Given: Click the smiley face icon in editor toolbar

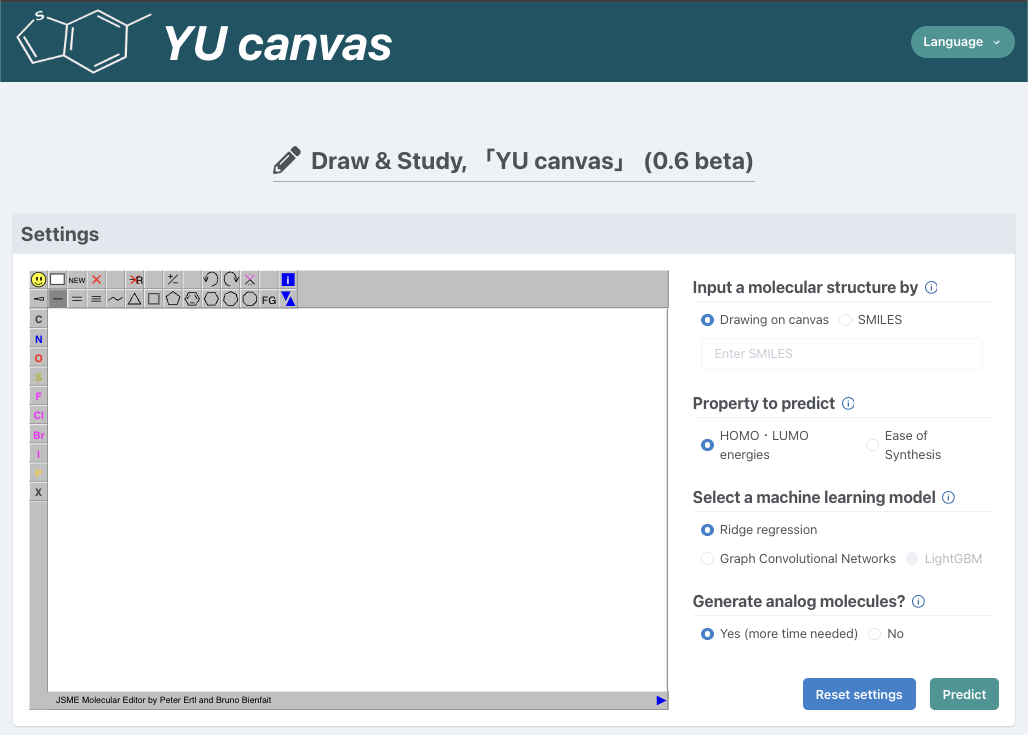Looking at the screenshot, I should (x=38, y=280).
